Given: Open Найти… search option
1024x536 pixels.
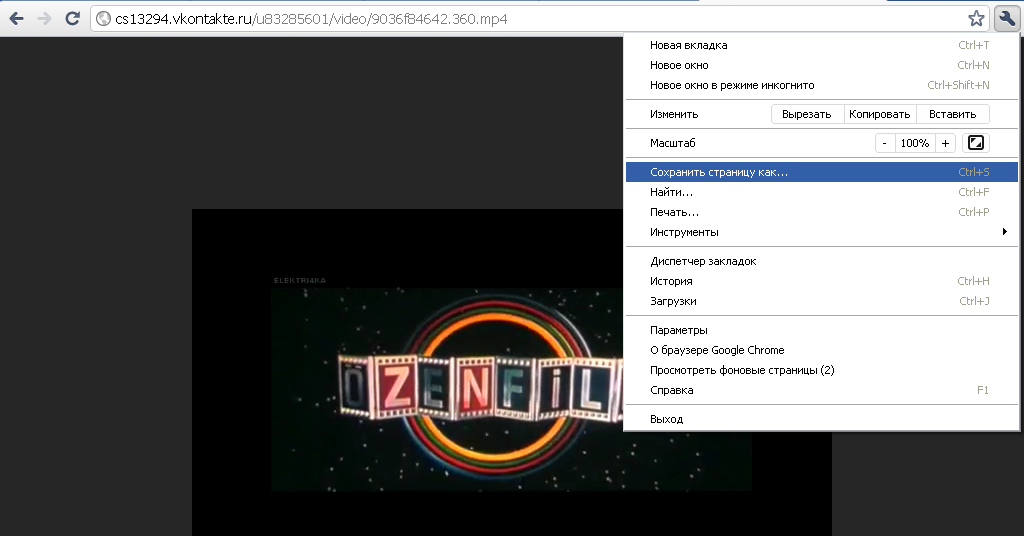Looking at the screenshot, I should coord(822,192).
